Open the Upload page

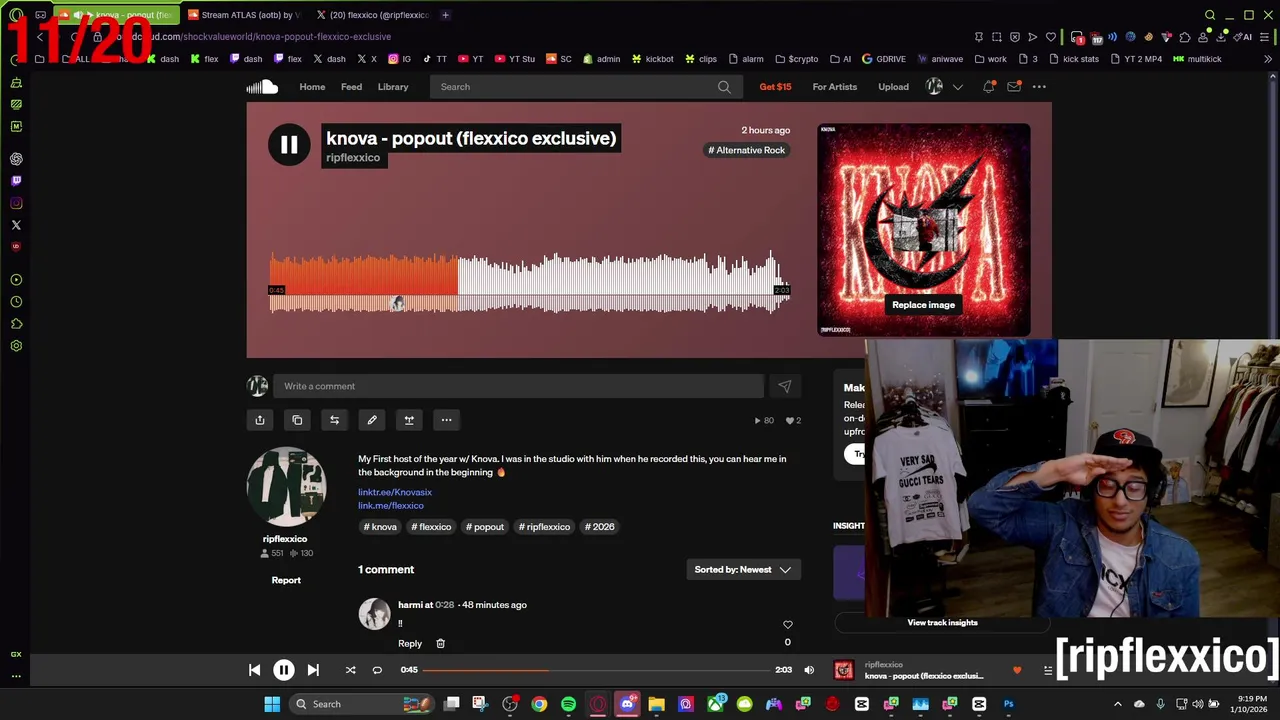point(893,87)
